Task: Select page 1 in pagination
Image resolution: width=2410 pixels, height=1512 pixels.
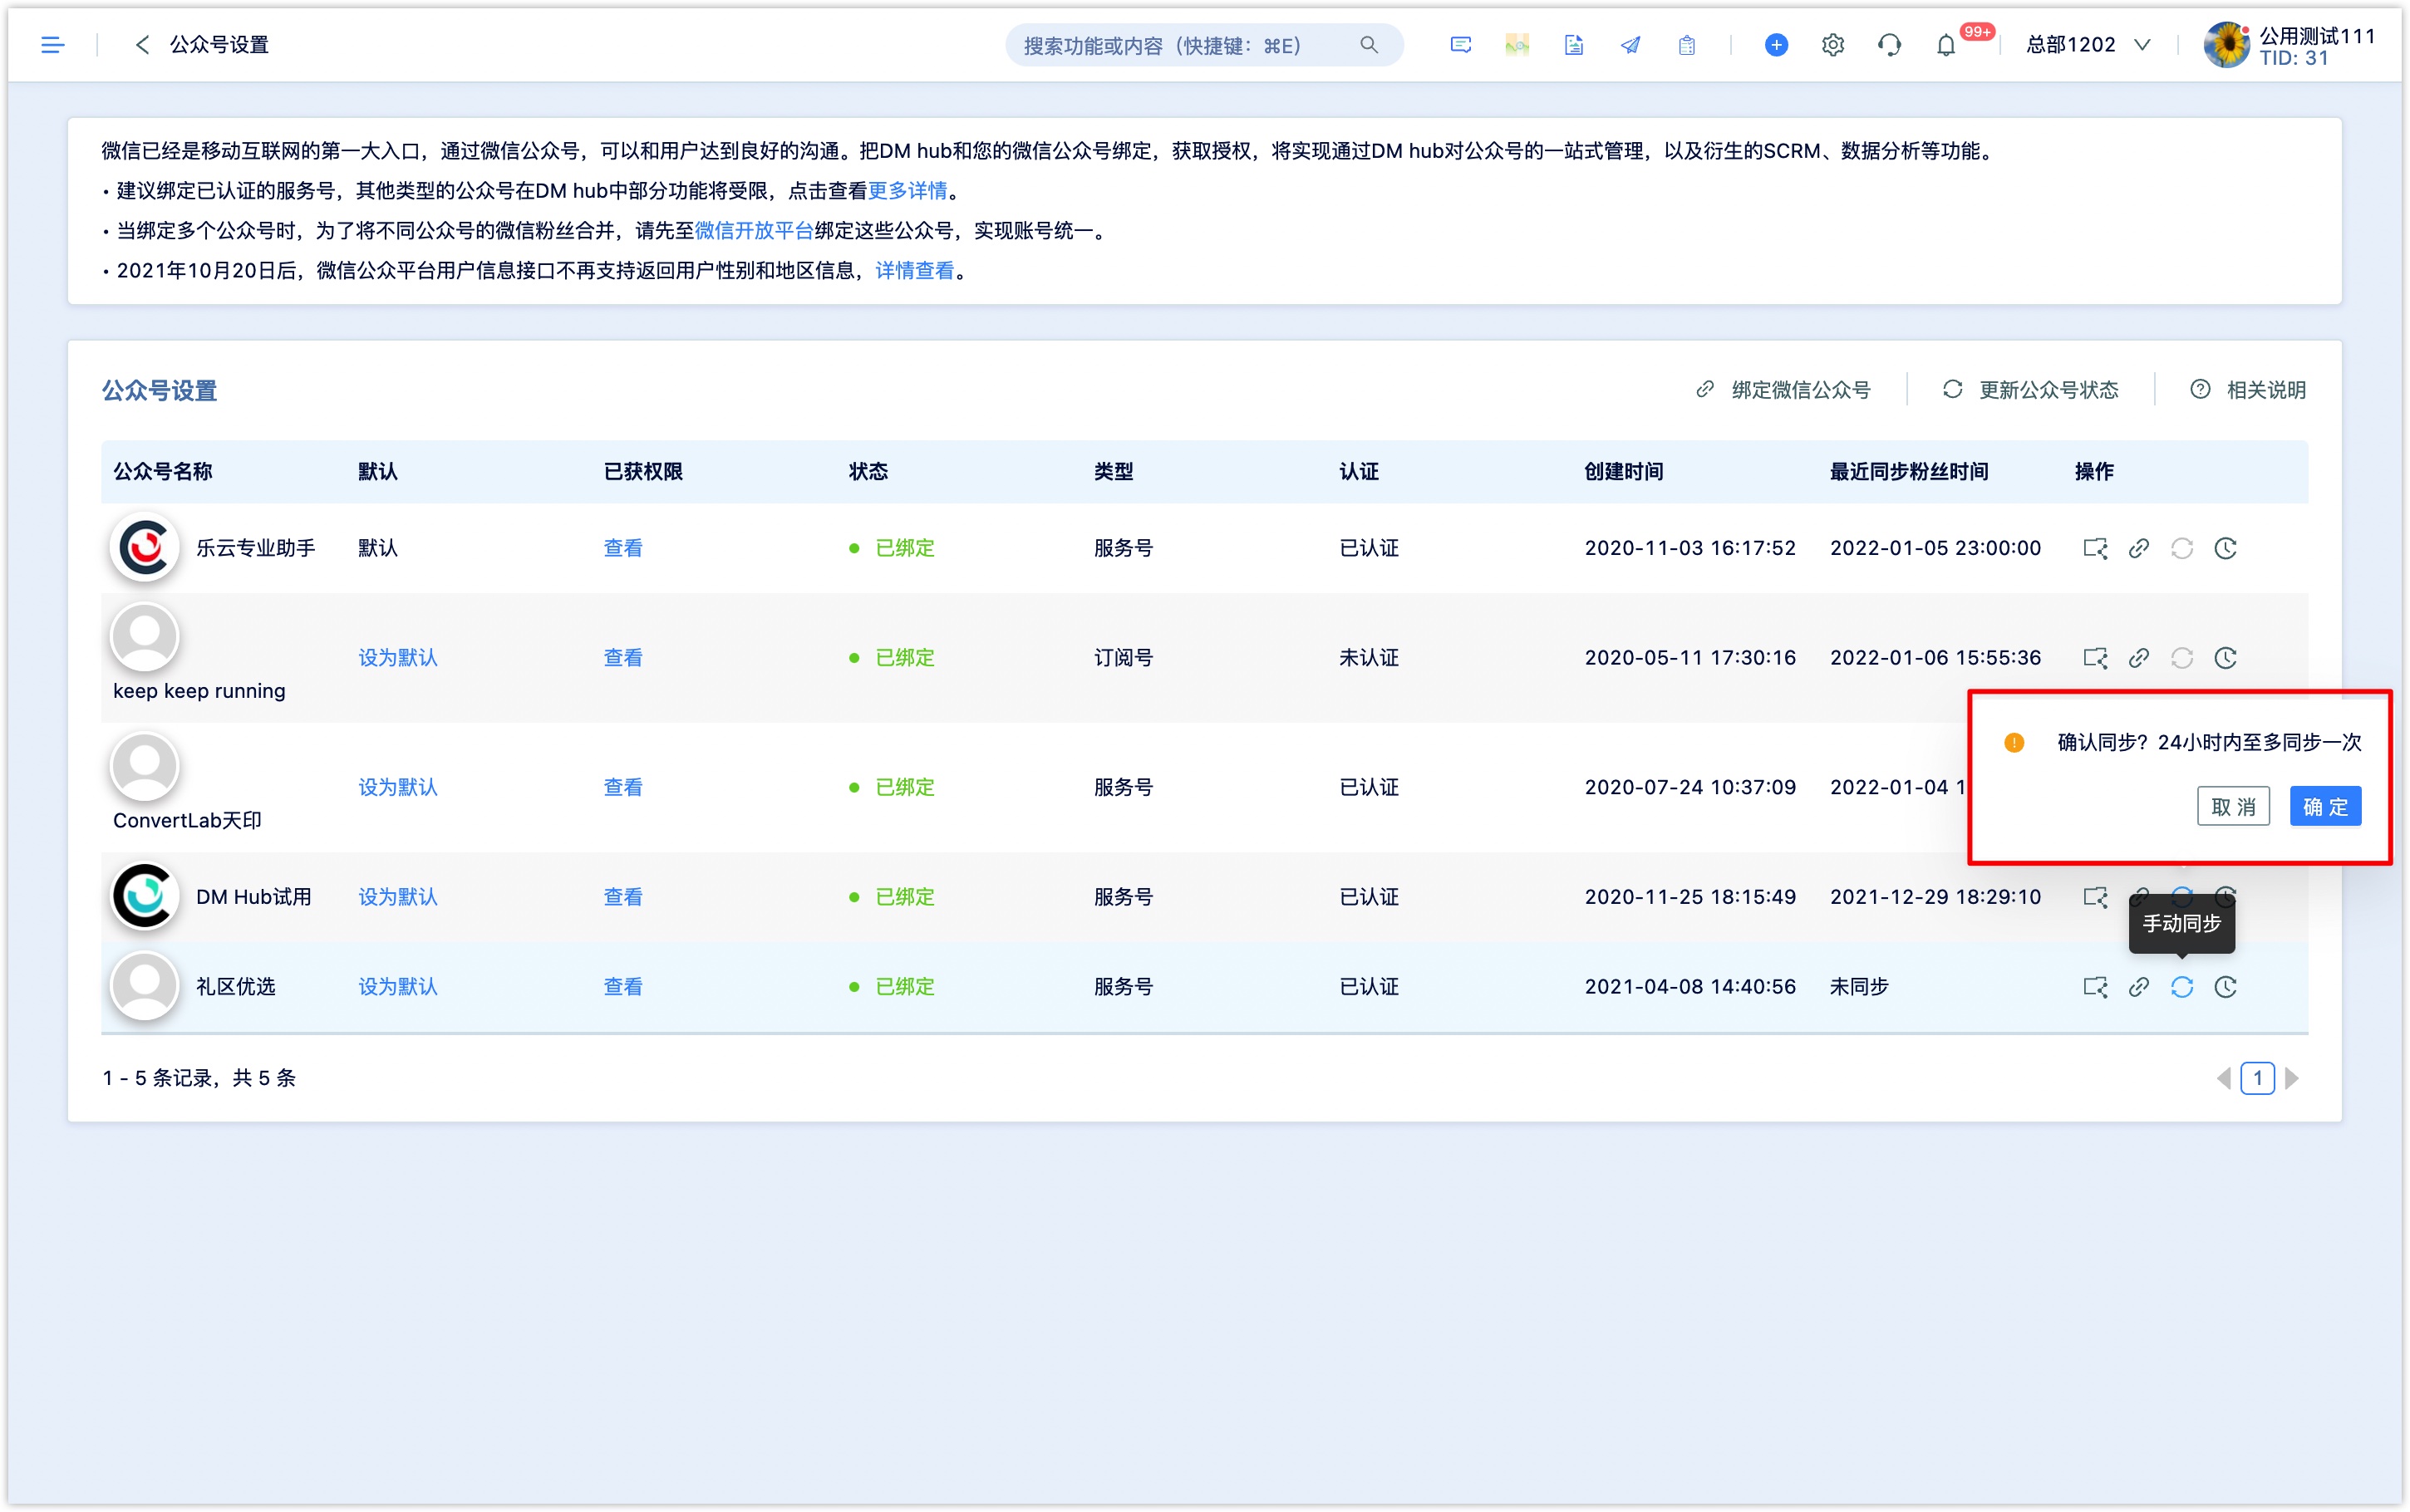Action: point(2257,1078)
